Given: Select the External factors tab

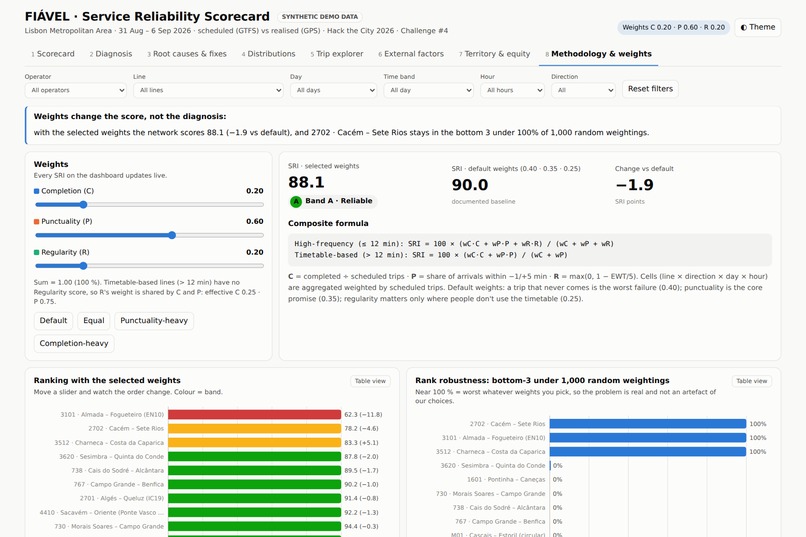Looking at the screenshot, I should [411, 54].
